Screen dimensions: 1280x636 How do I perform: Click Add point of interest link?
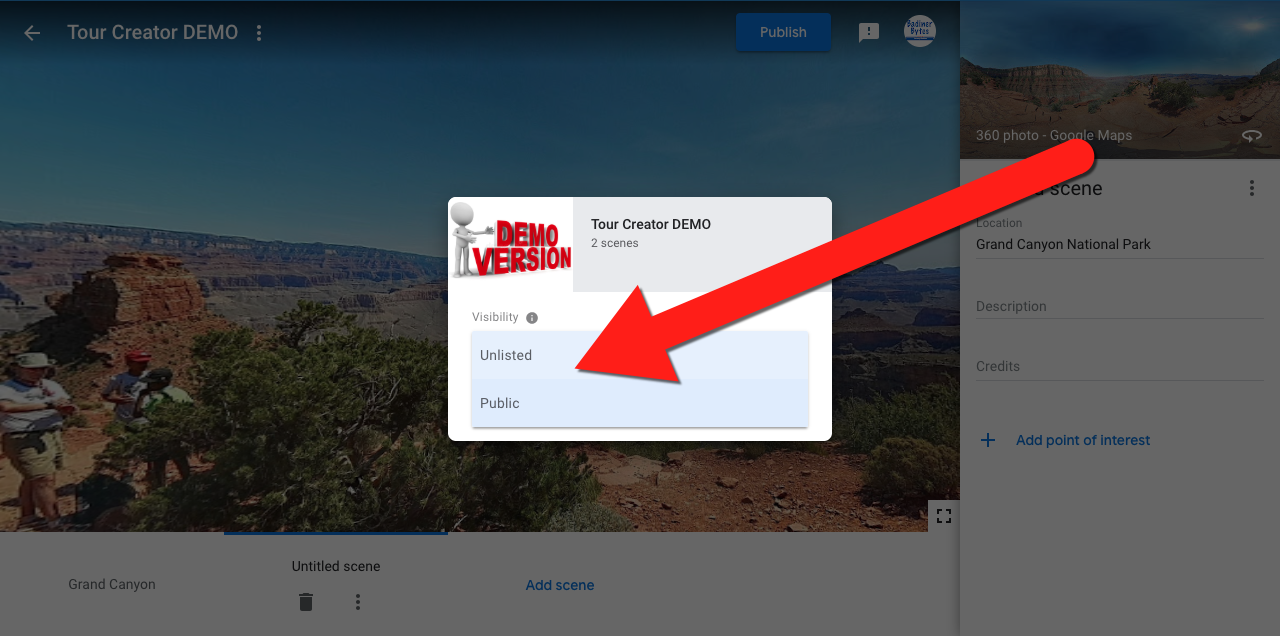click(x=1083, y=440)
